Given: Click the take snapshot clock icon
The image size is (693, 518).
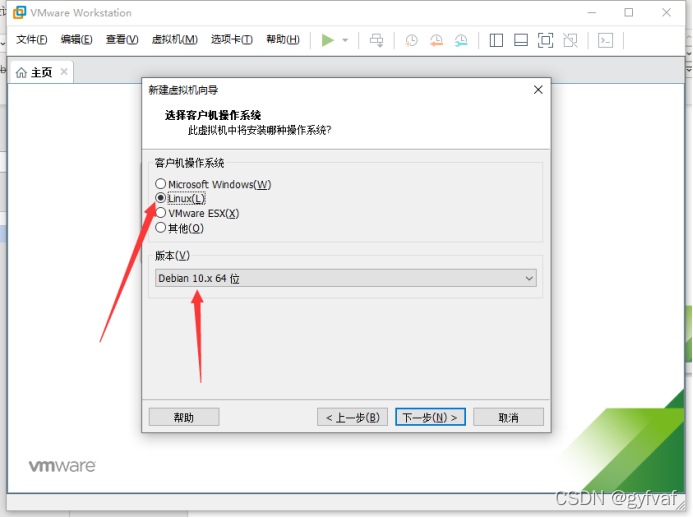Looking at the screenshot, I should tap(411, 40).
